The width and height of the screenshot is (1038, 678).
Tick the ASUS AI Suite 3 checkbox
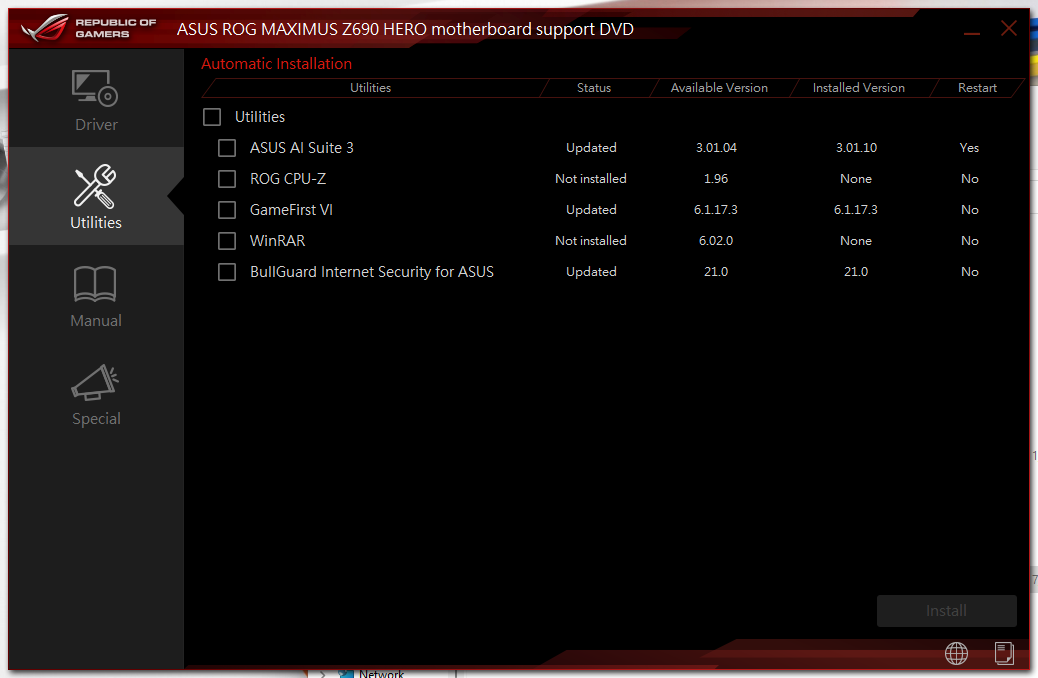227,148
